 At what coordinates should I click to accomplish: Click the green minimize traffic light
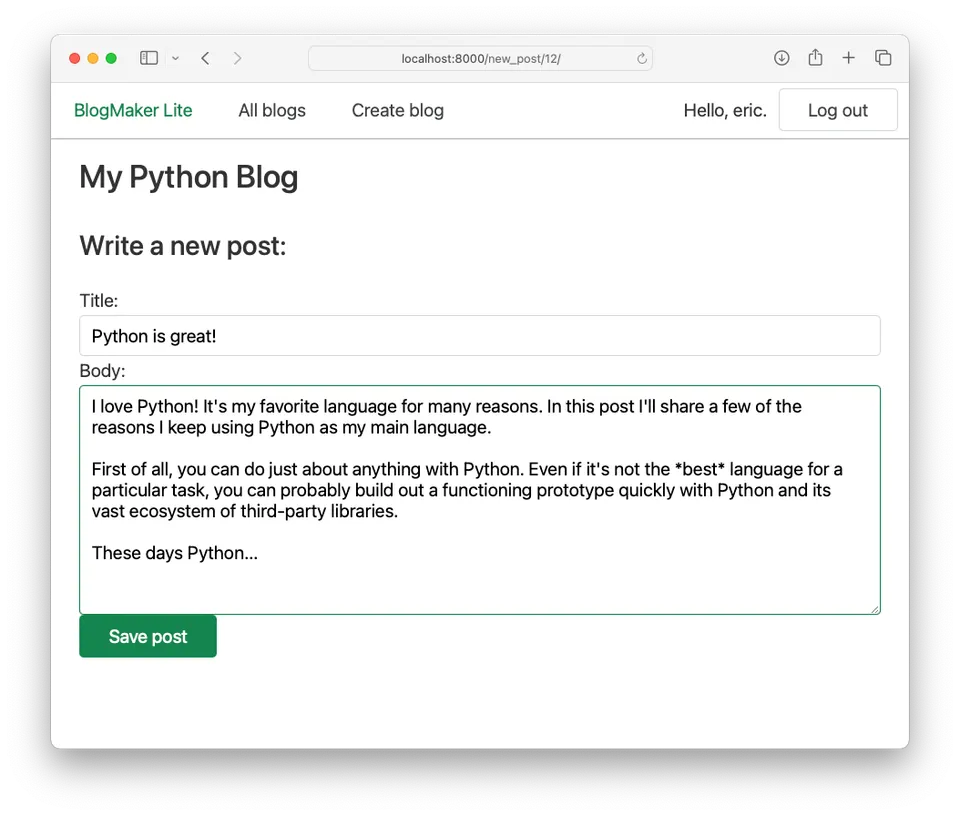(111, 58)
